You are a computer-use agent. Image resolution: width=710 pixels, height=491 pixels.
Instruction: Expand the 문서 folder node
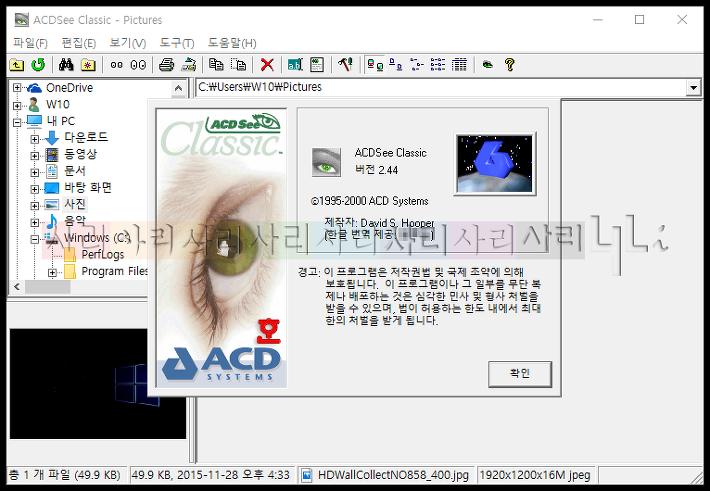34,172
